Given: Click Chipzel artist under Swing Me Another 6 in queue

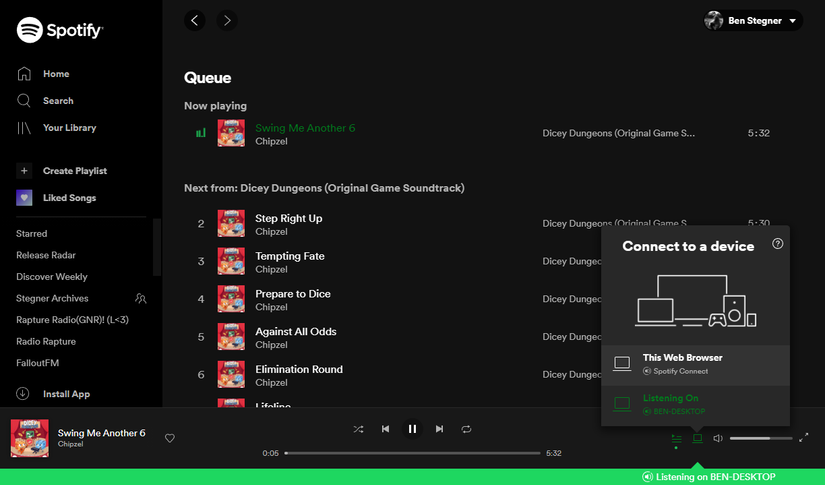Looking at the screenshot, I should (x=271, y=142).
